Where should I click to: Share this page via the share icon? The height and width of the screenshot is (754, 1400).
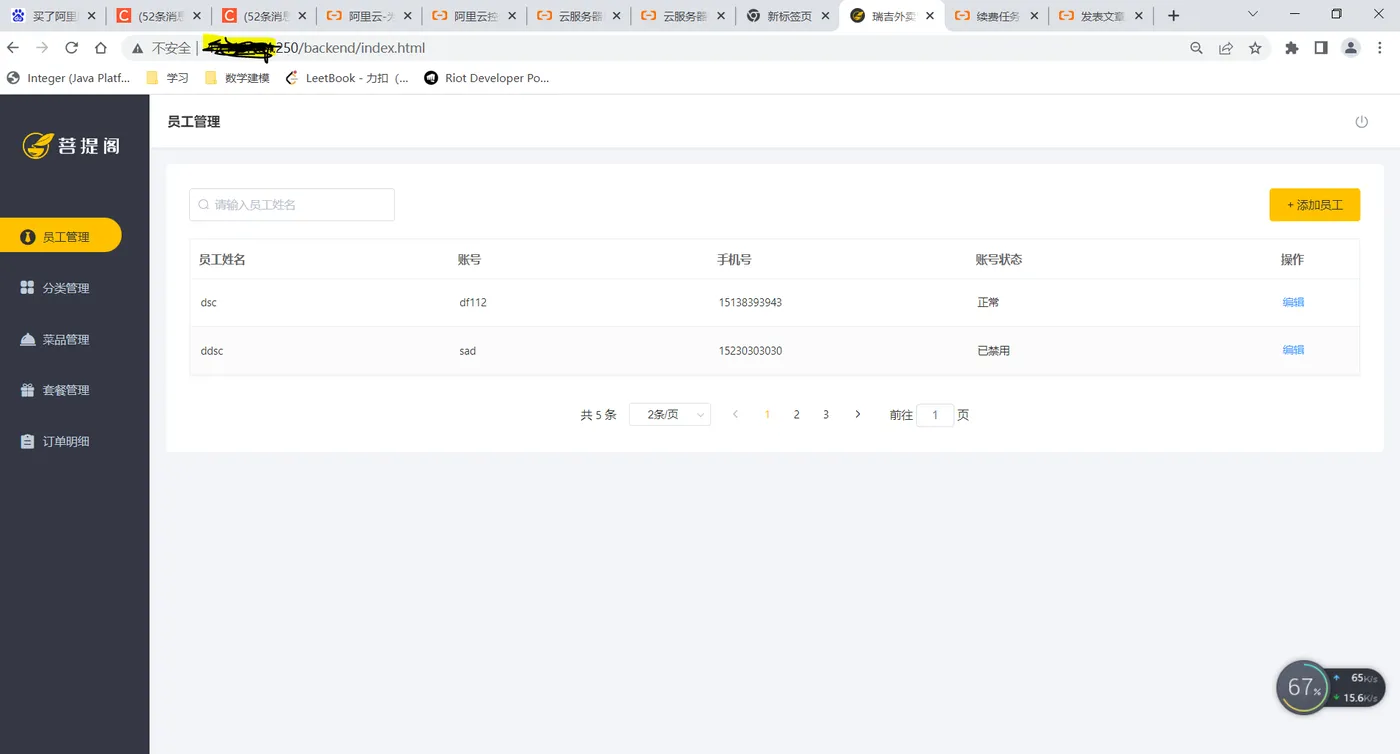pos(1226,48)
